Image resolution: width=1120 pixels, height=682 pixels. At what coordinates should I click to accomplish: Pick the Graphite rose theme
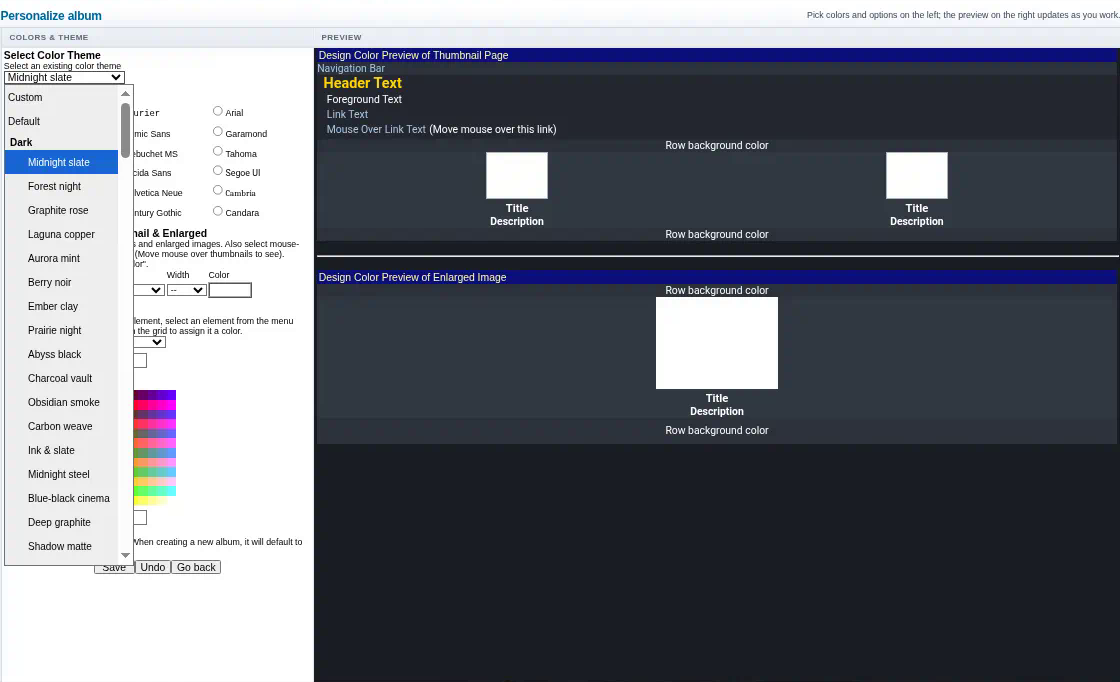pyautogui.click(x=61, y=211)
